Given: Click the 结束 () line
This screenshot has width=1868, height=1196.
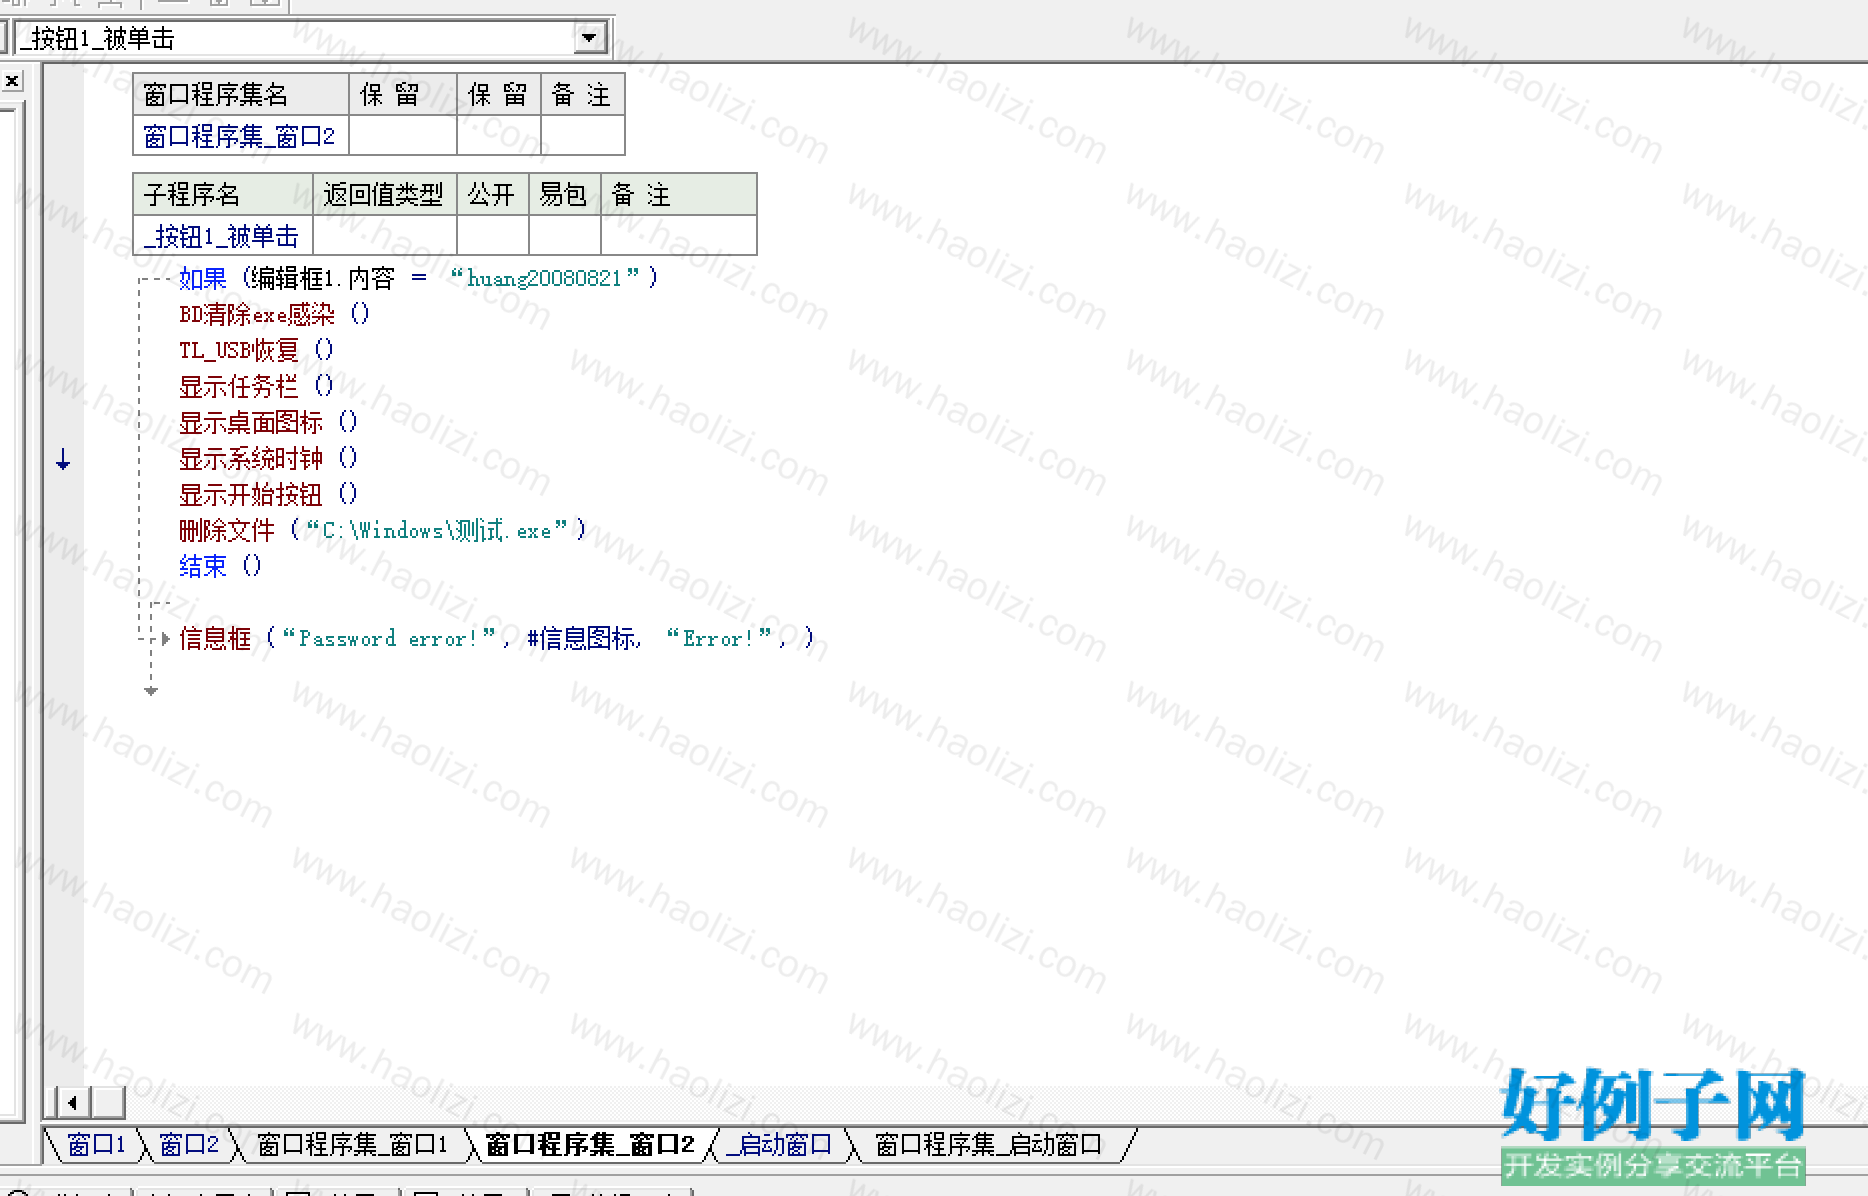Looking at the screenshot, I should pos(220,566).
